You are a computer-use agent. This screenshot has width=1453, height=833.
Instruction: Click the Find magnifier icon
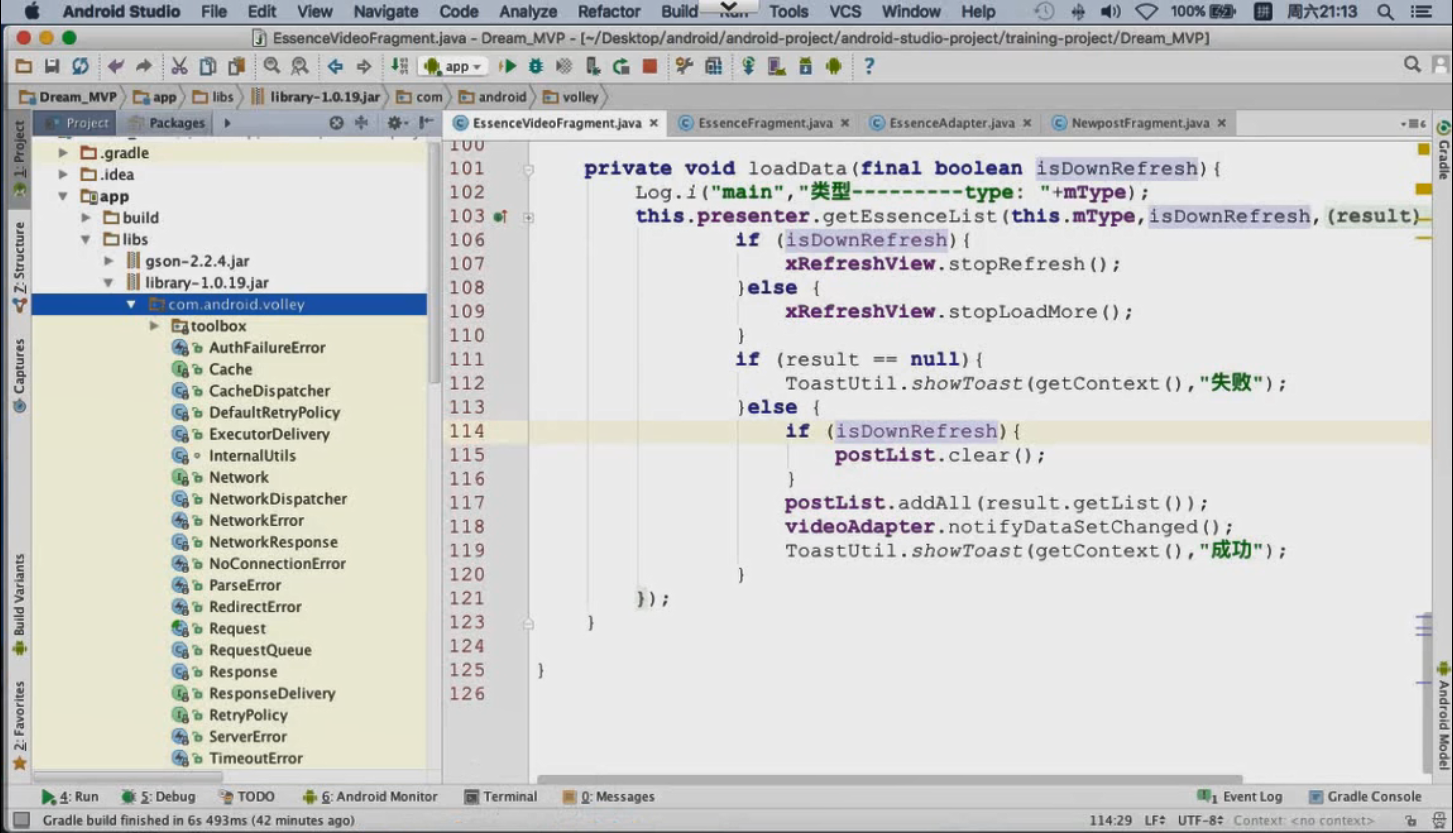coord(272,66)
